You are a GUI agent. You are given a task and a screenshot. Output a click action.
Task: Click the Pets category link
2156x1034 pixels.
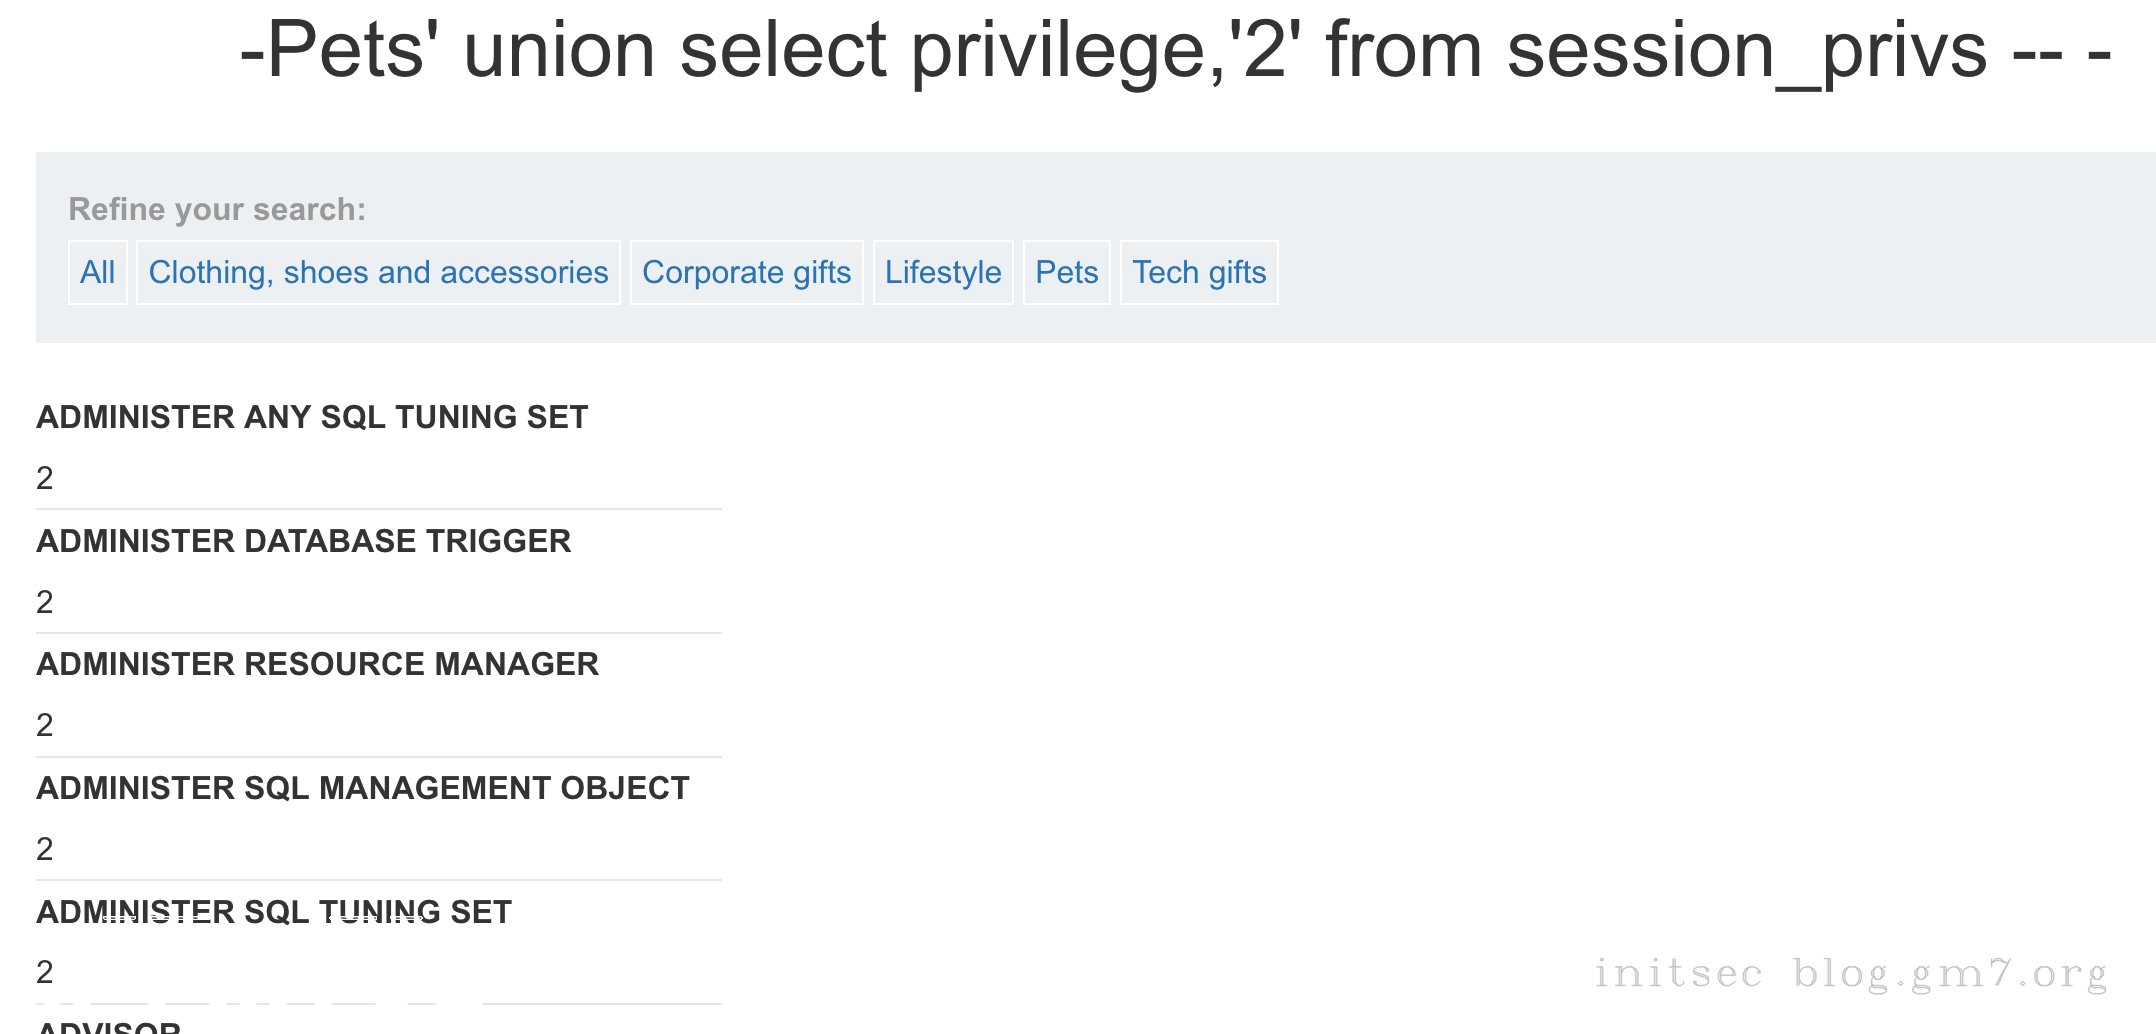pos(1066,272)
